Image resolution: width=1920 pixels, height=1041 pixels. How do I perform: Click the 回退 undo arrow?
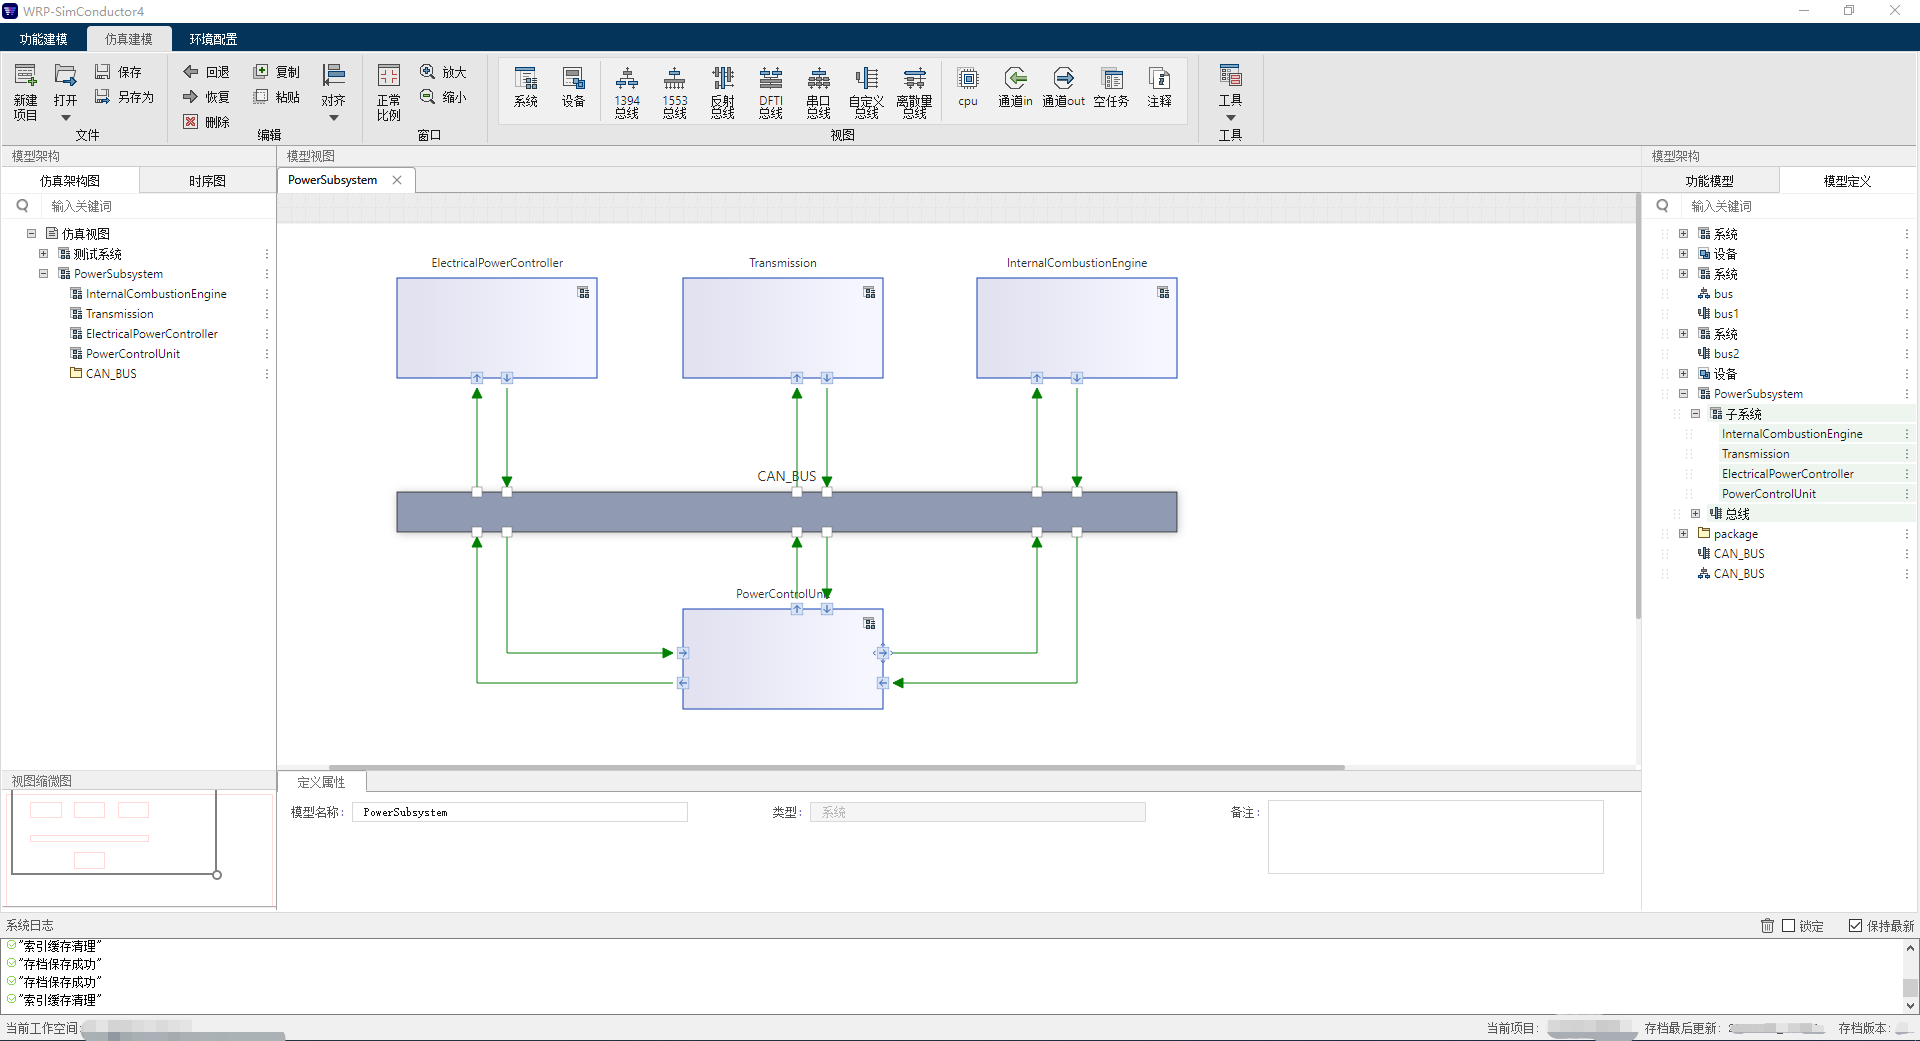[x=190, y=72]
